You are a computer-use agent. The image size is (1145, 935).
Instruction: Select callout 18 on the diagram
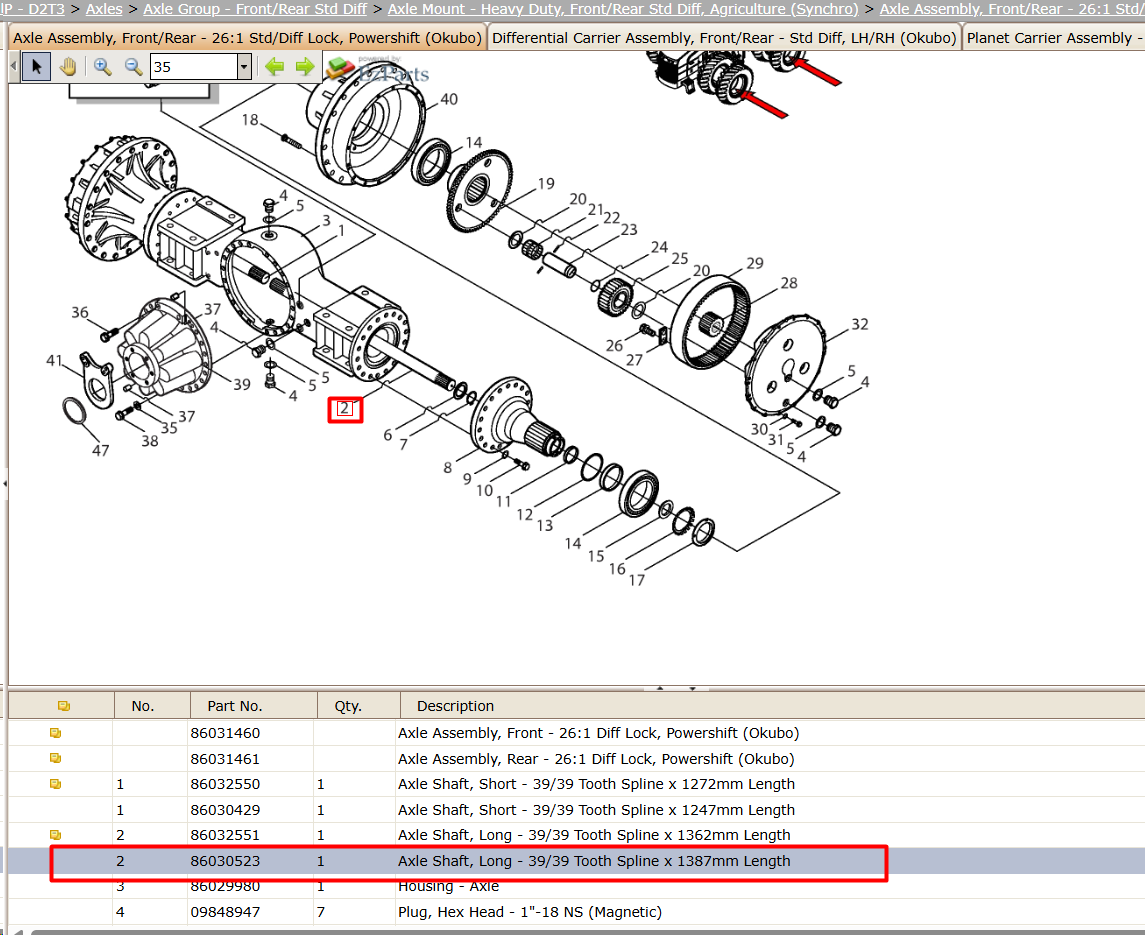[250, 119]
